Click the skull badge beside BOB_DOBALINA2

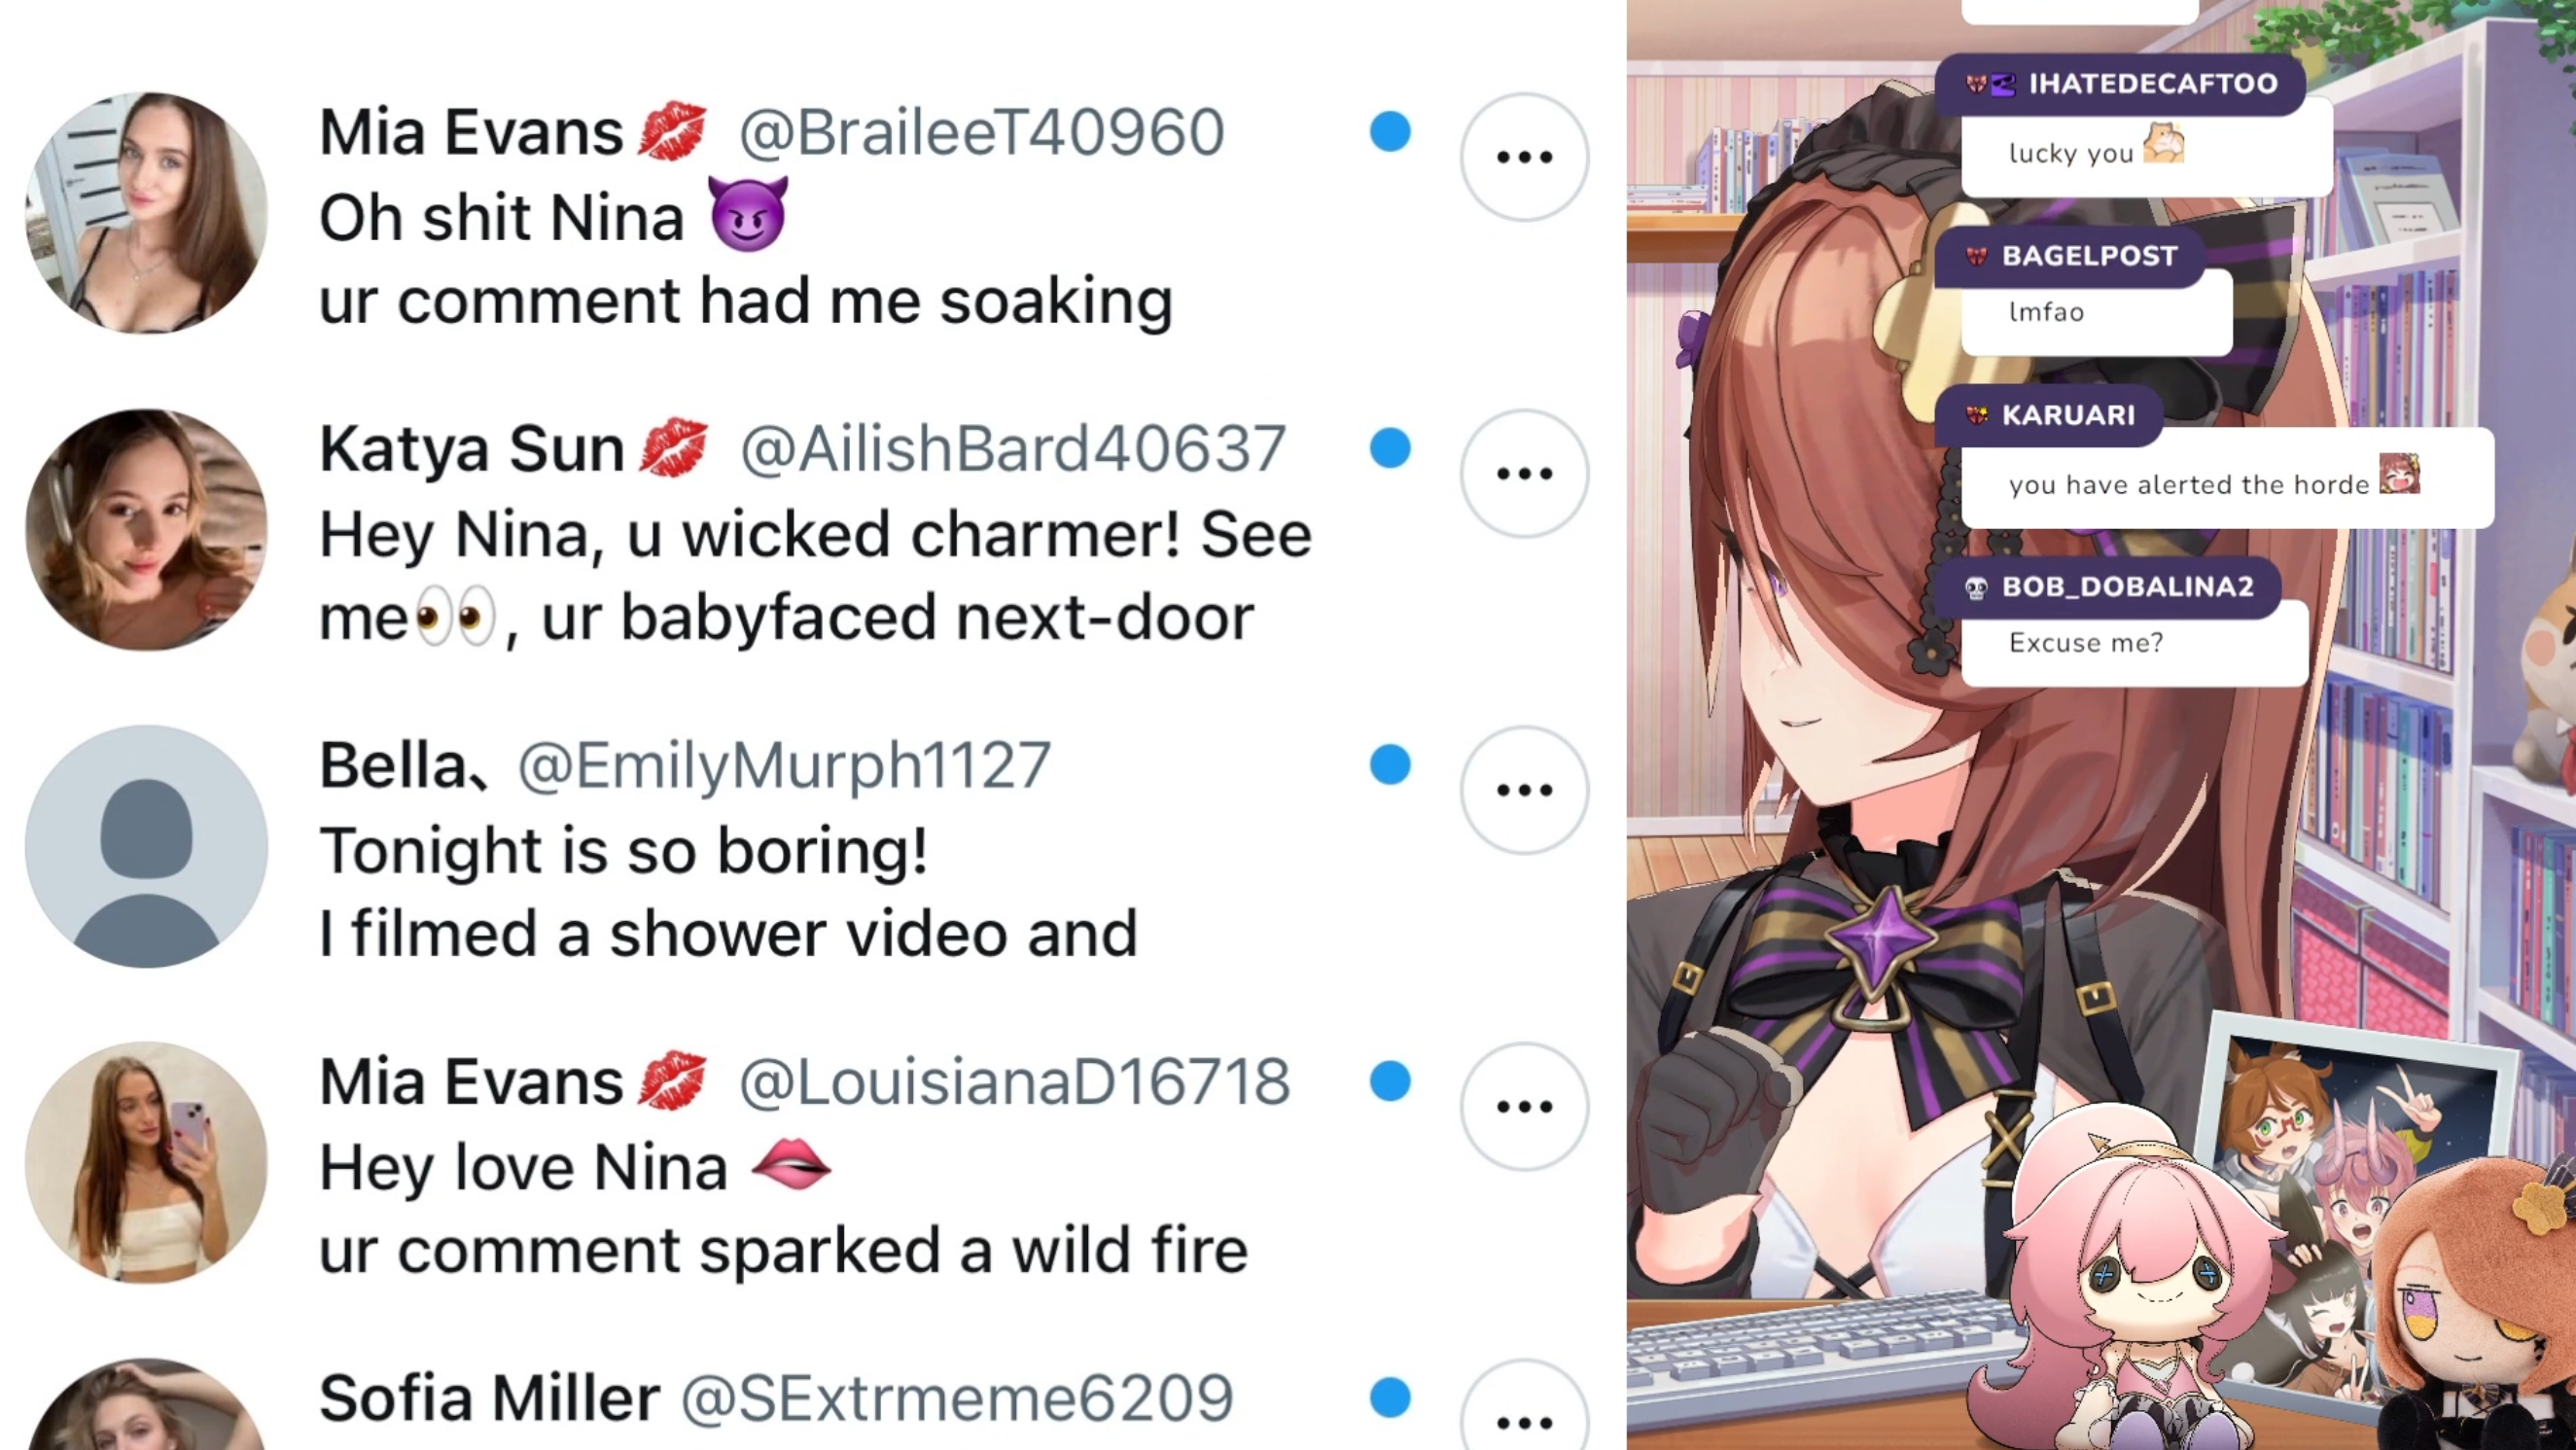click(x=1976, y=587)
